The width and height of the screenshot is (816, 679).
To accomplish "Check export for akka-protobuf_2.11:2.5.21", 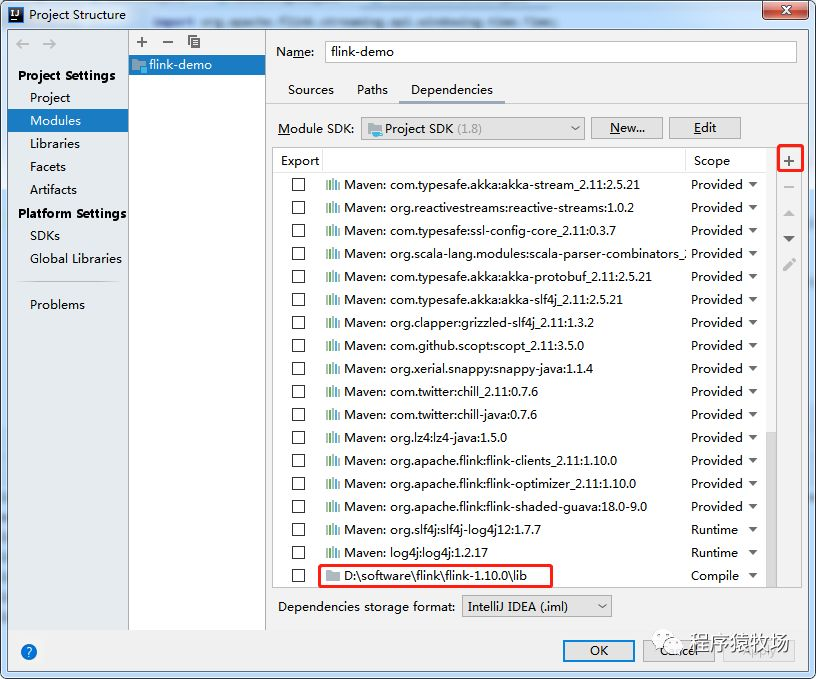I will (298, 276).
